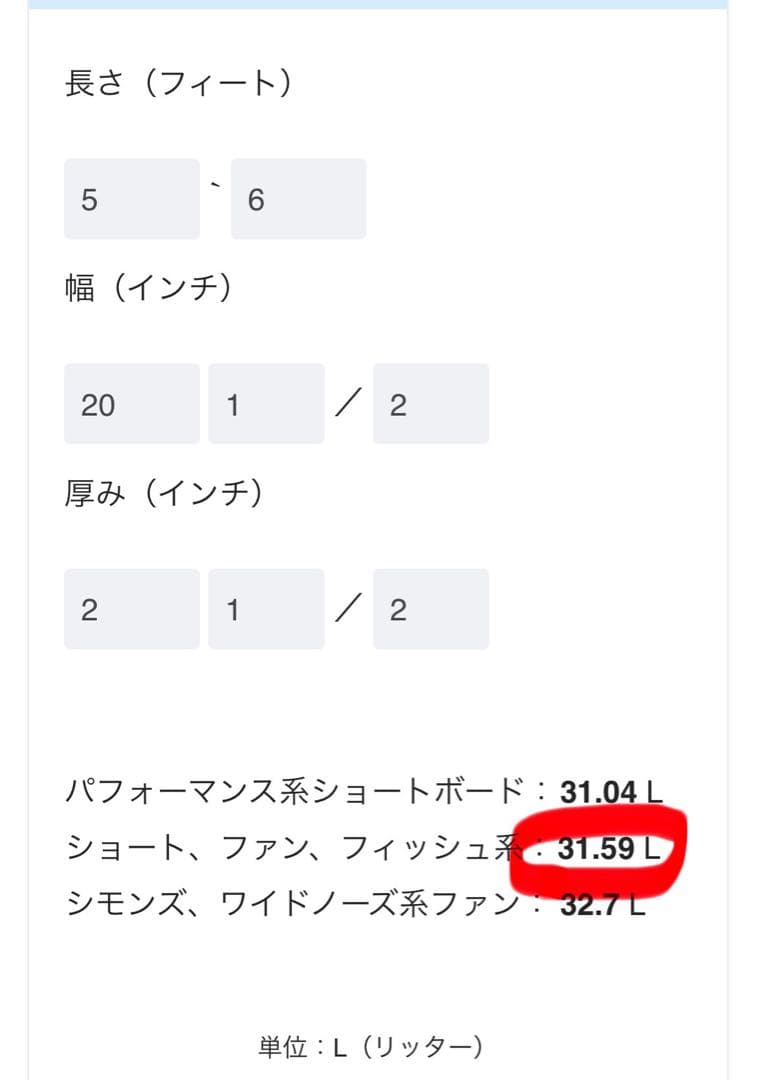This screenshot has width=757, height=1080.
Task: Select the thickness input showing 2
Action: tap(131, 608)
